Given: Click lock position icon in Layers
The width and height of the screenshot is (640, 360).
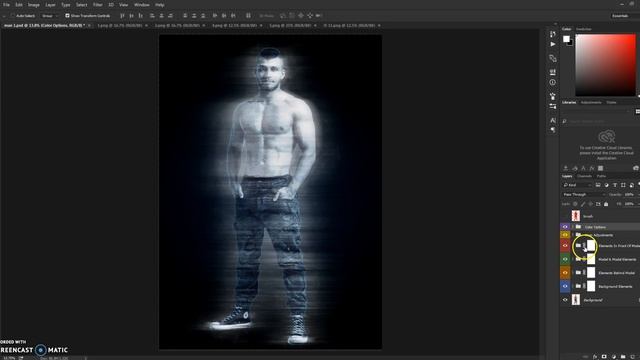Looking at the screenshot, I should (x=591, y=204).
